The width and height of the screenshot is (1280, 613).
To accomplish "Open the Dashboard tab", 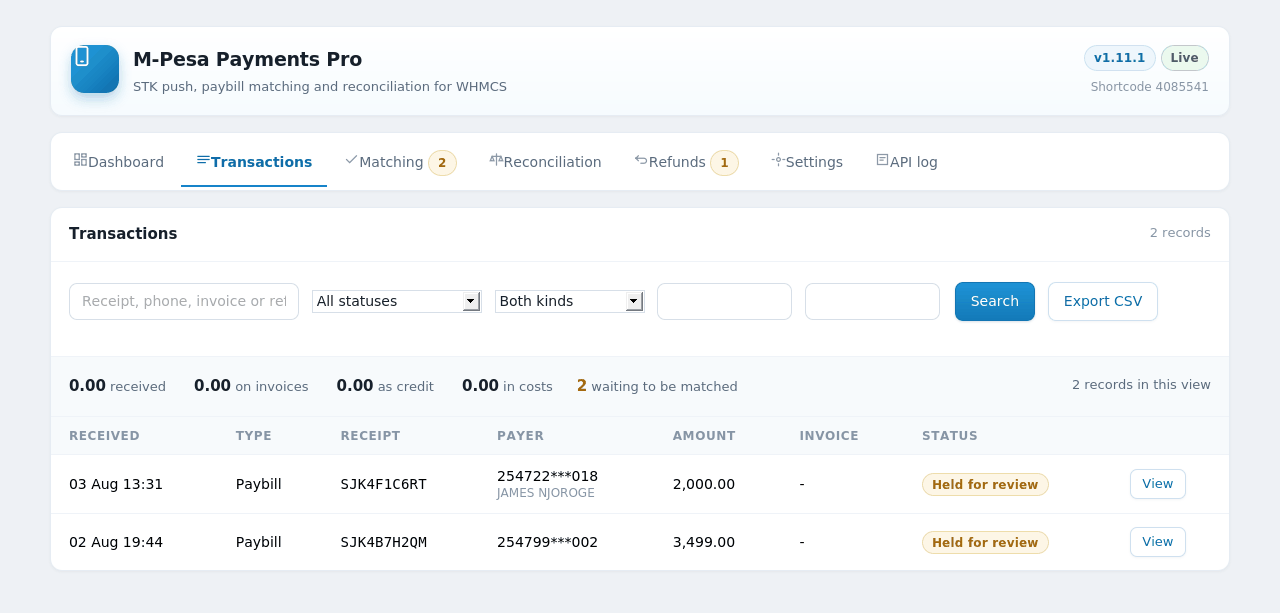I will point(119,162).
